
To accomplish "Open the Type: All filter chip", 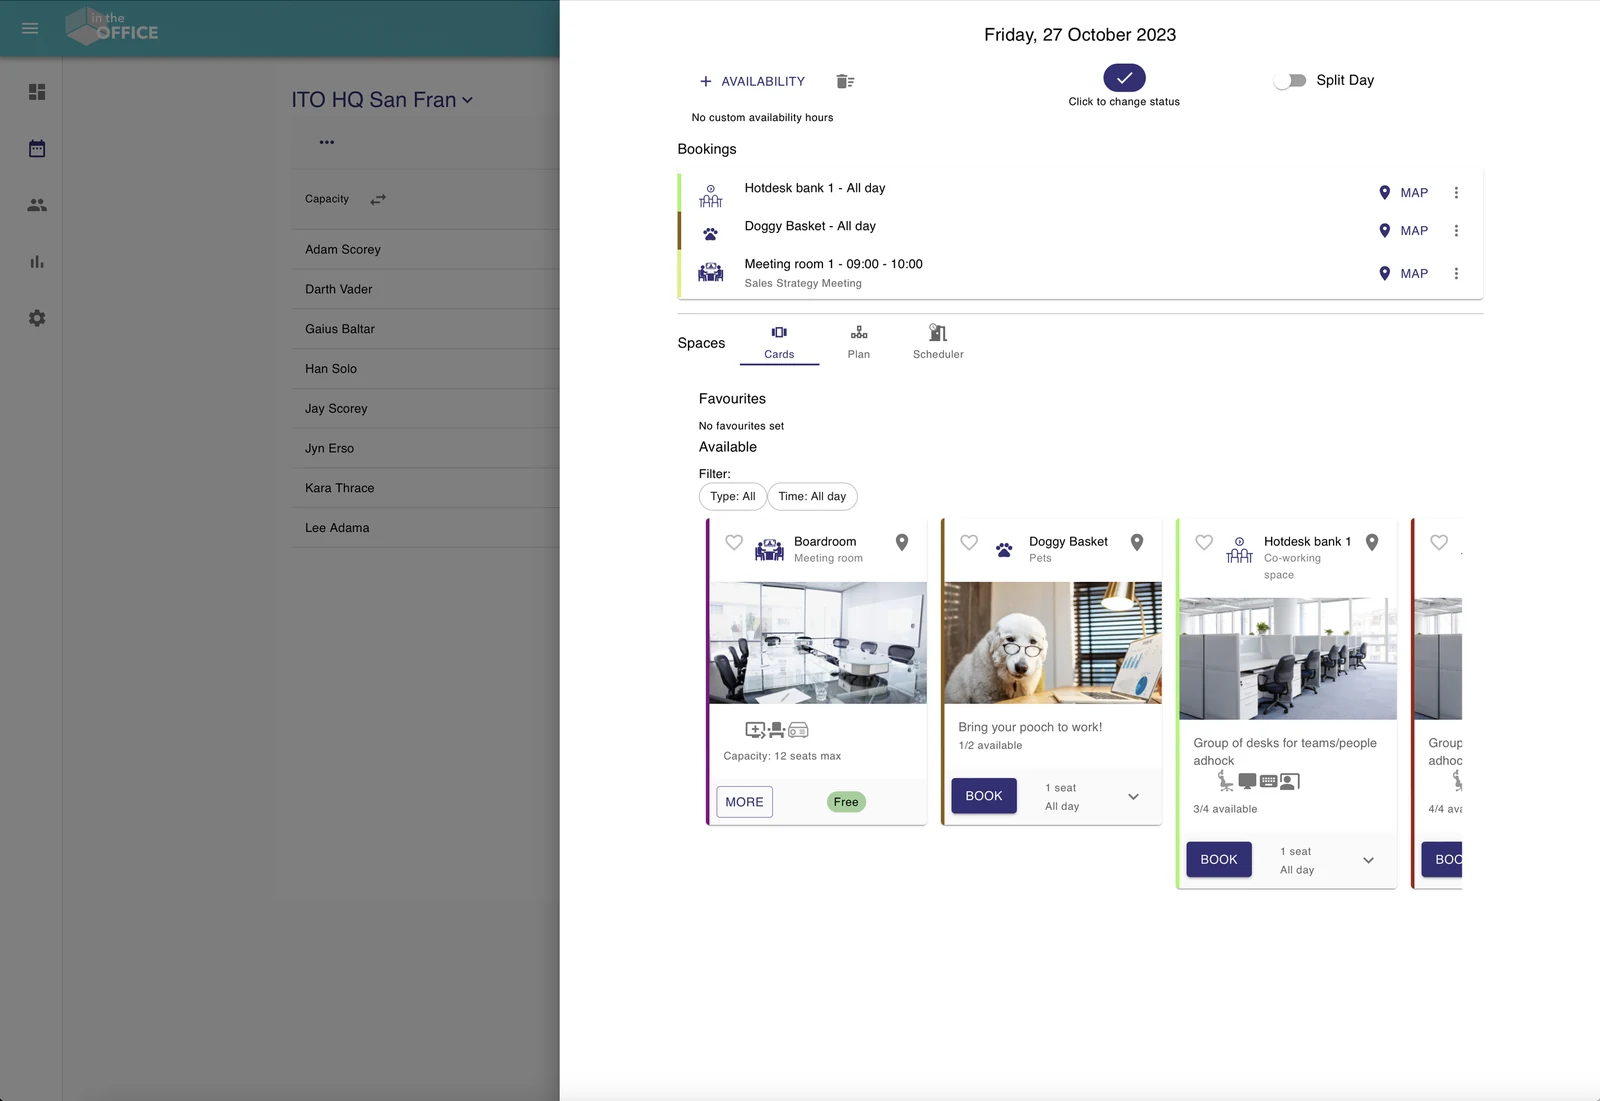I will click(733, 497).
